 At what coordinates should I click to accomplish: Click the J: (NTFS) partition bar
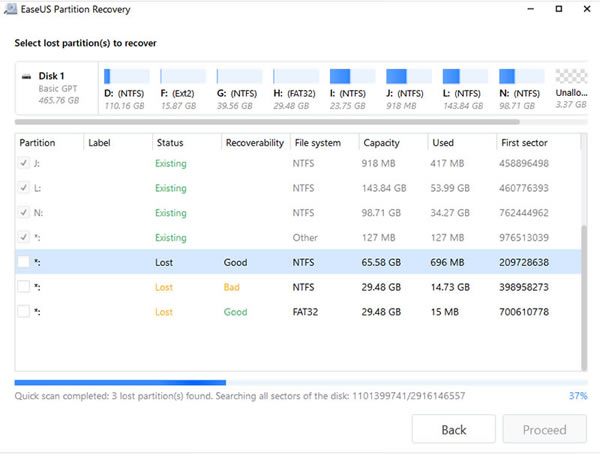(x=409, y=76)
